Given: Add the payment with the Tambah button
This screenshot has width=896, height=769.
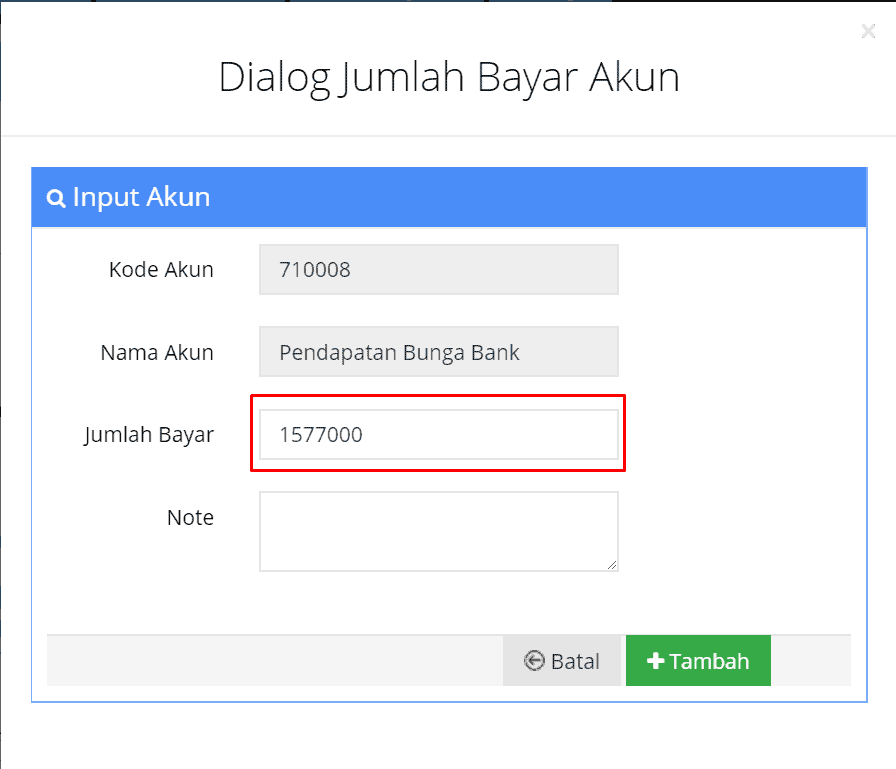Looking at the screenshot, I should 698,660.
